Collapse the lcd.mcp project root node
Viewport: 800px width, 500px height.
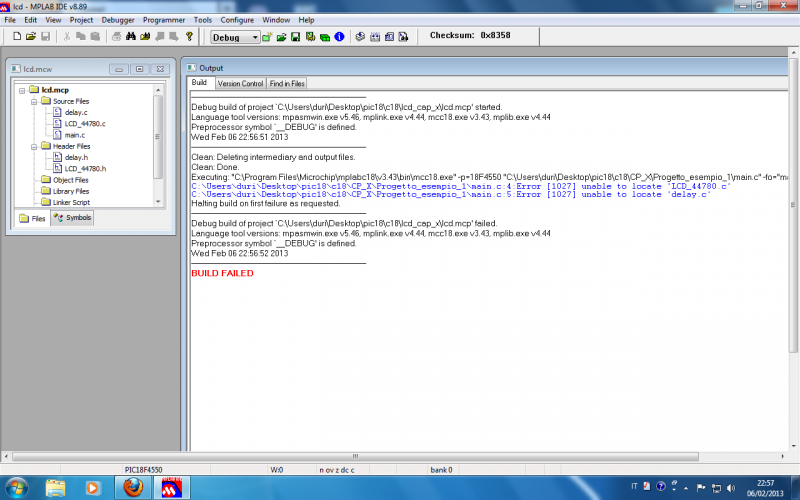click(22, 91)
